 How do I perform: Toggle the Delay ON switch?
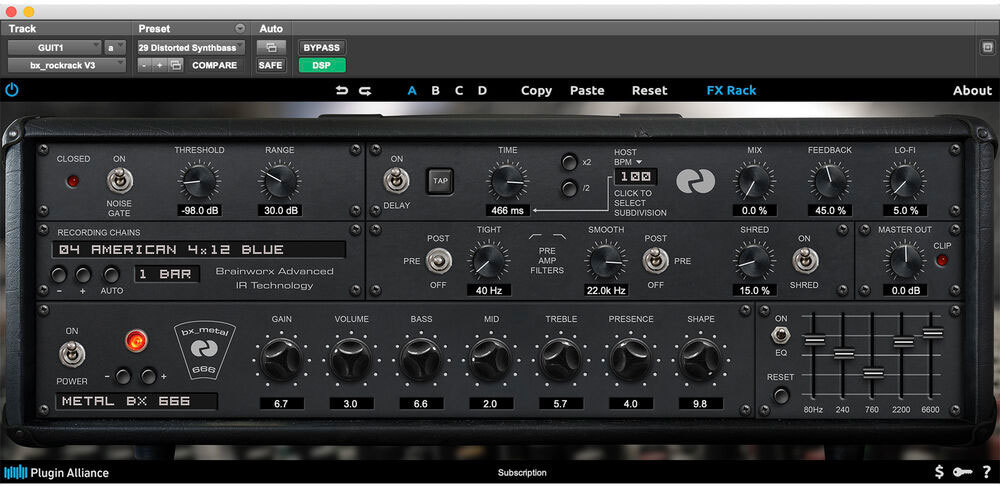click(x=397, y=182)
